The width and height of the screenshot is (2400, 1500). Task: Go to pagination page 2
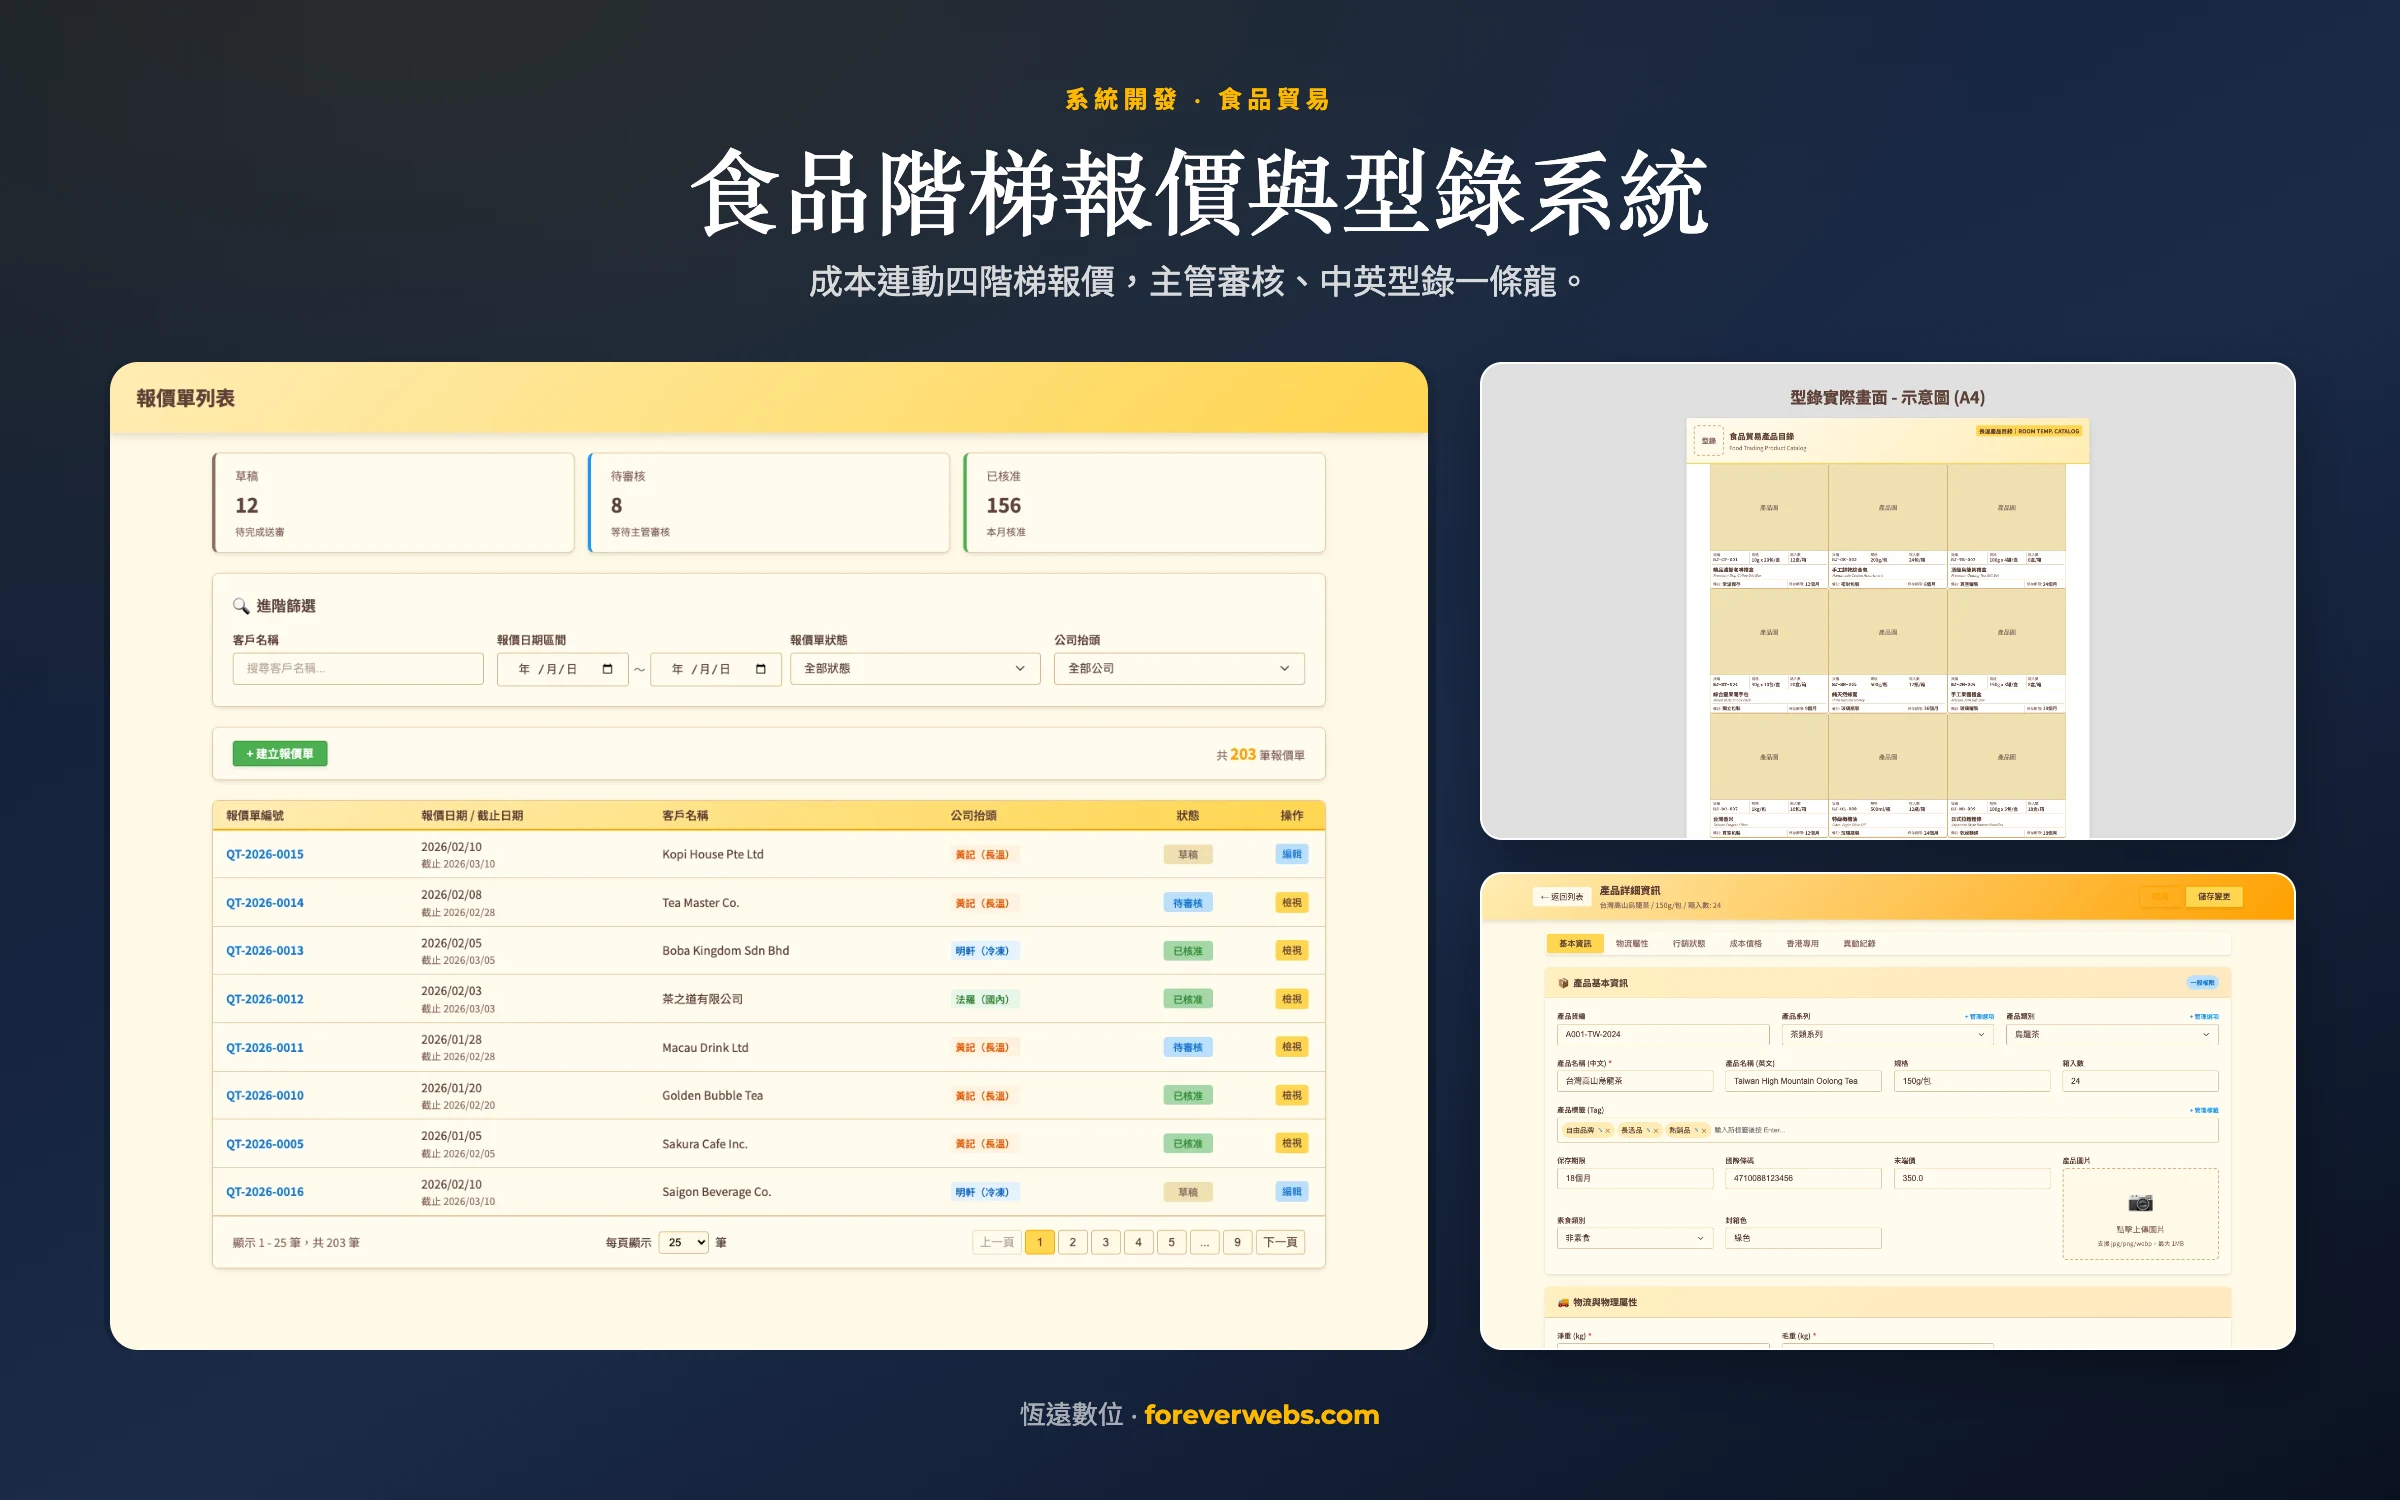(x=1073, y=1242)
